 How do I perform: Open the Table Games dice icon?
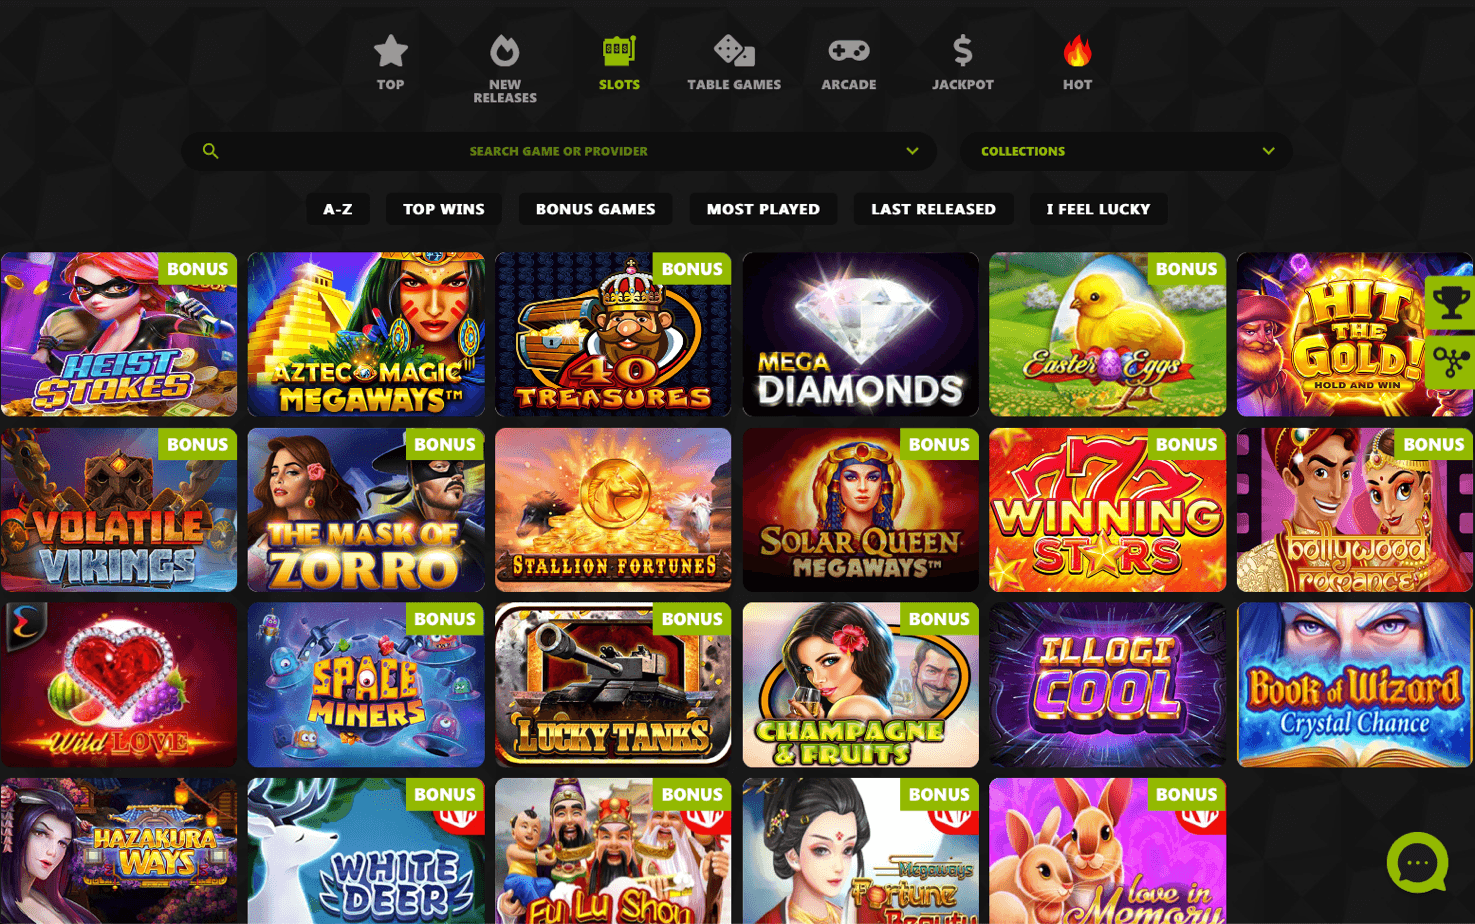[x=734, y=50]
